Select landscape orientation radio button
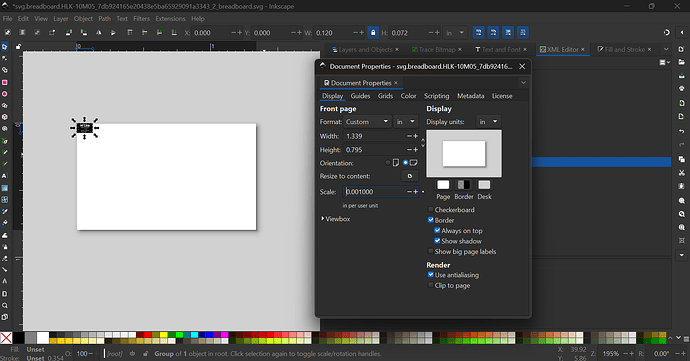The width and height of the screenshot is (690, 361). (x=405, y=162)
